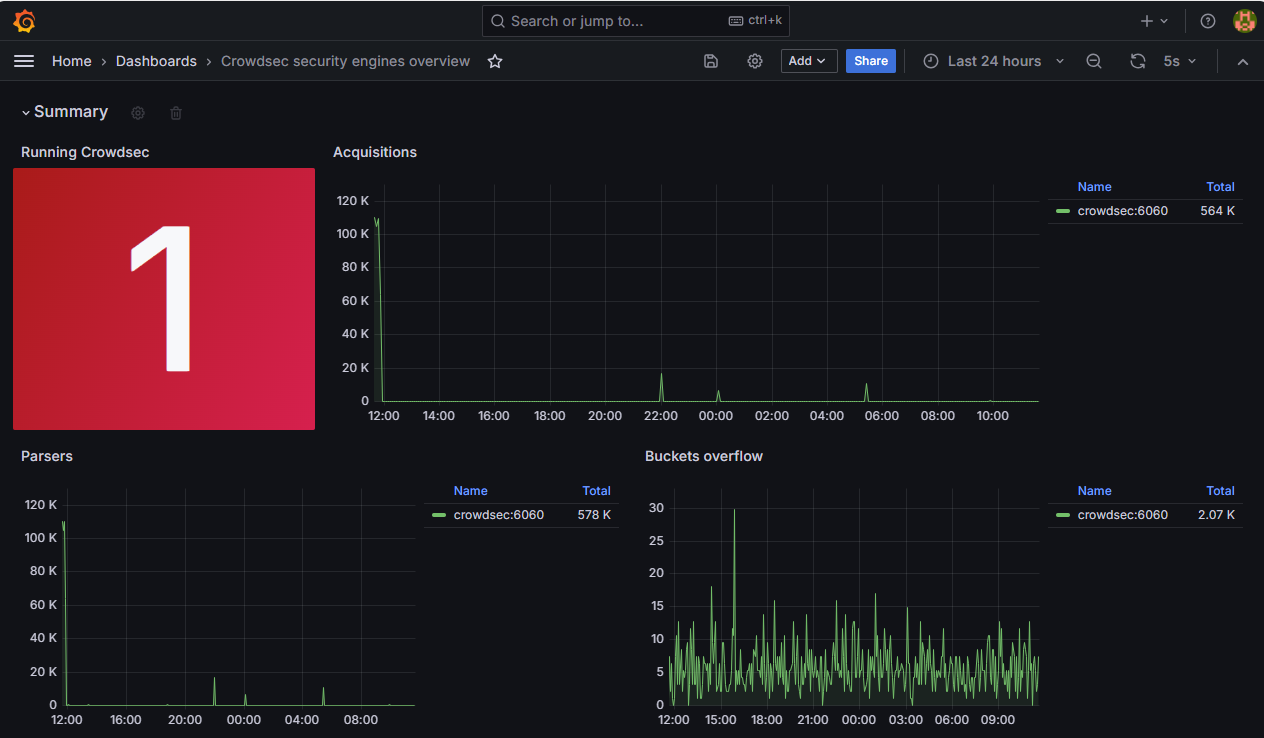Open the Help menu
The width and height of the screenshot is (1264, 738).
coord(1207,20)
